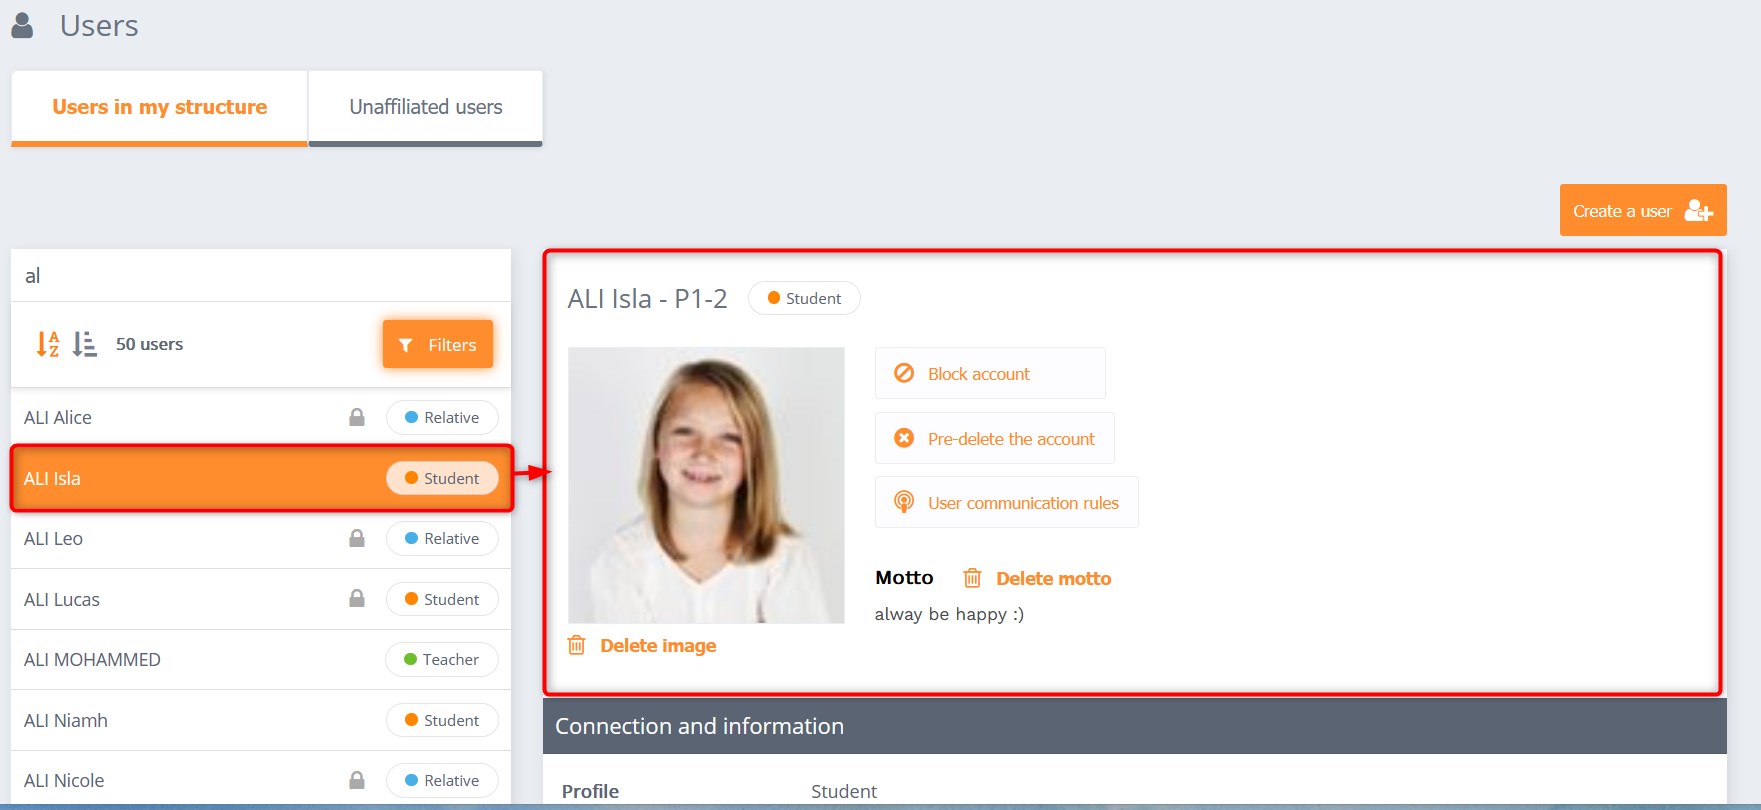The image size is (1761, 810).
Task: Click the Relative badge on ALI Leo row
Action: point(442,538)
